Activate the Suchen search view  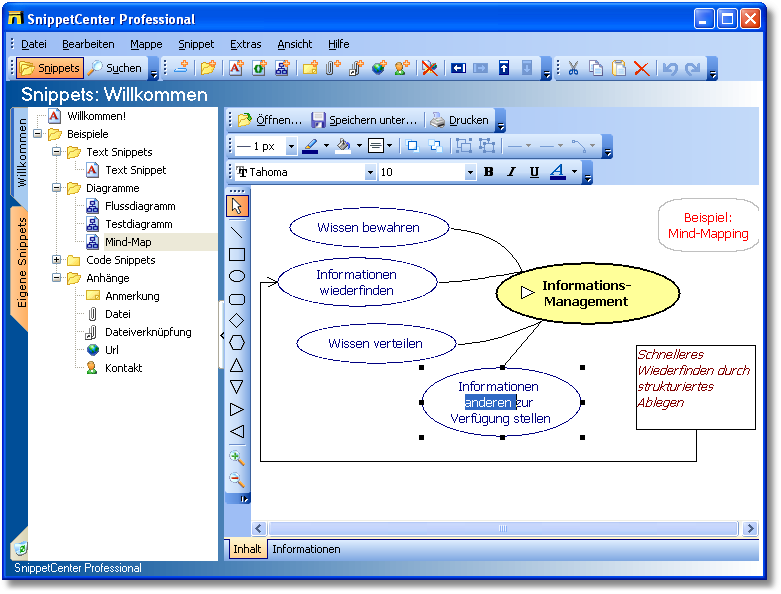point(116,68)
